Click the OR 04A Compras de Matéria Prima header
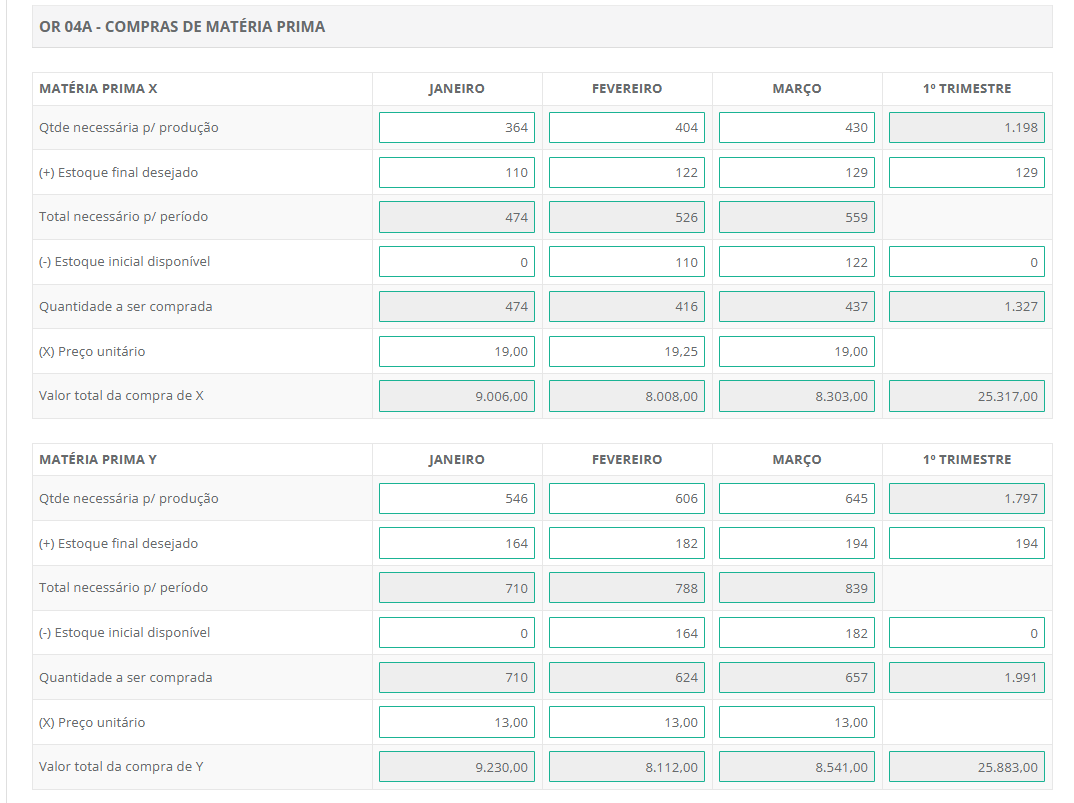The image size is (1074, 803). (x=182, y=27)
